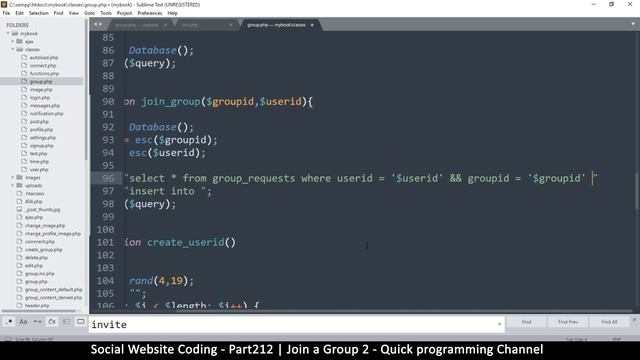
Task: Expand the images folder
Action: coord(13,178)
